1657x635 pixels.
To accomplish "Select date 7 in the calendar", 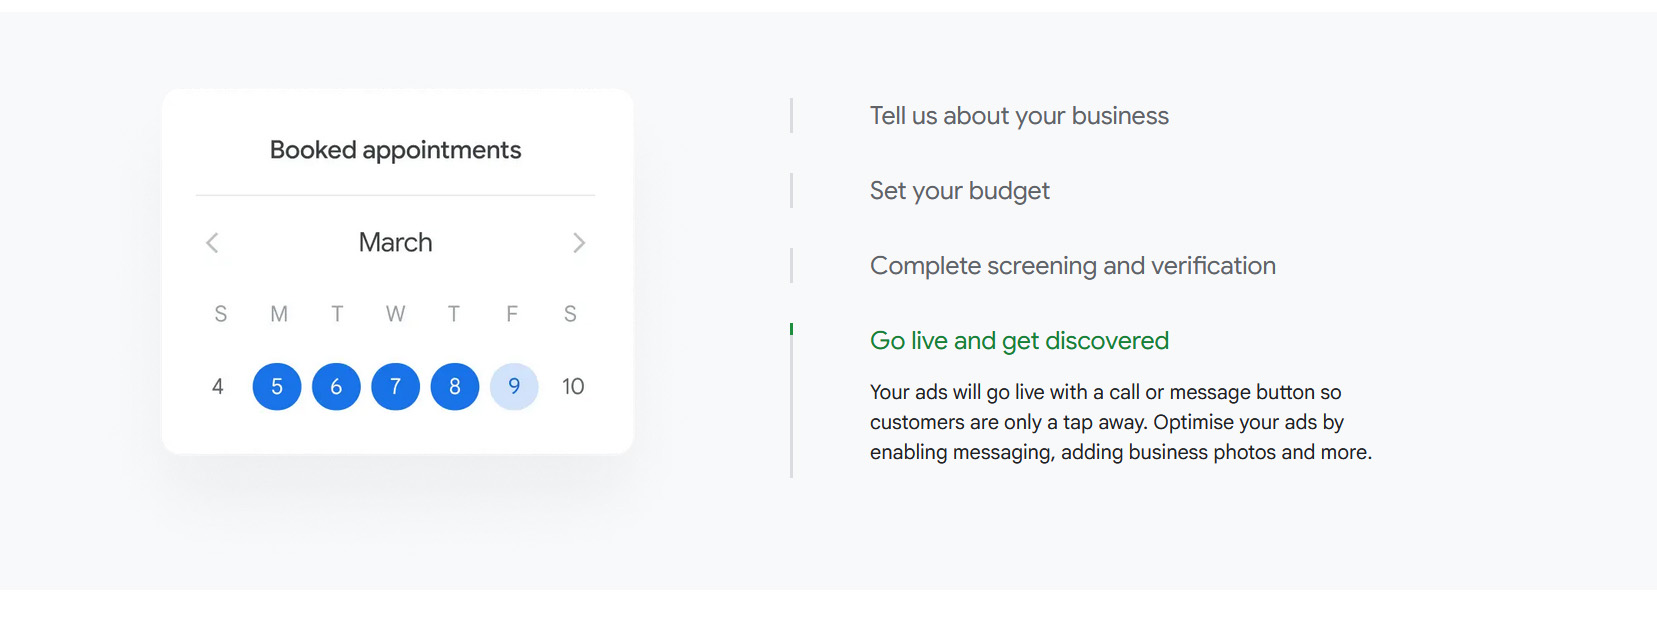I will (x=396, y=387).
